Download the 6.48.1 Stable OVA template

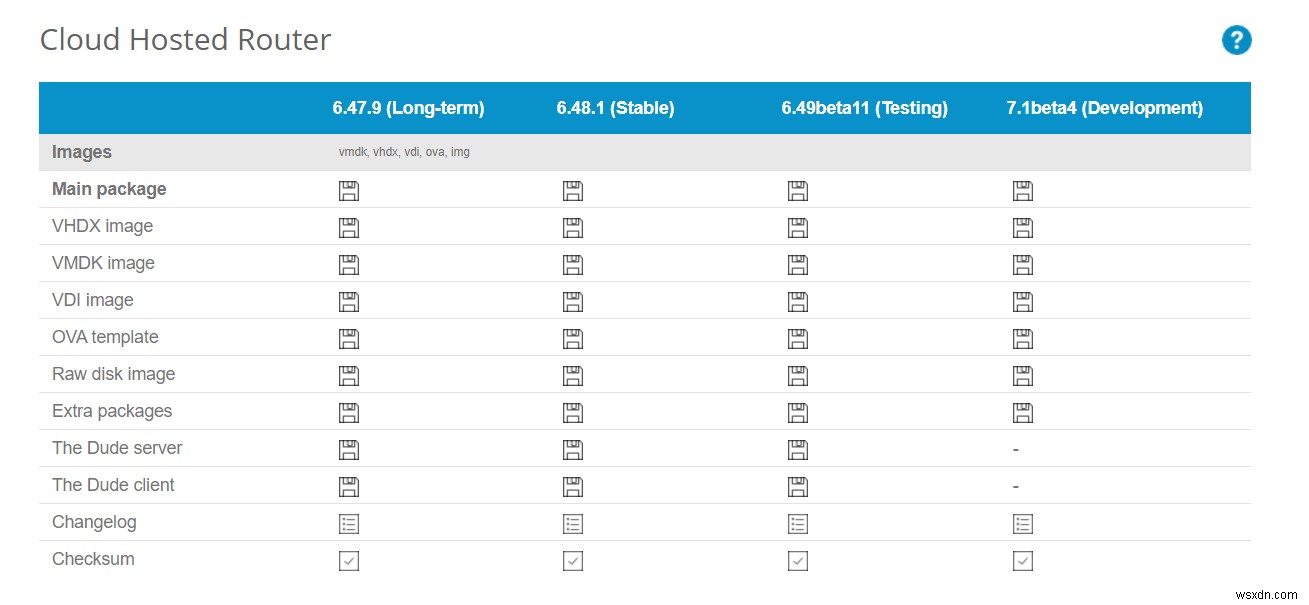(573, 339)
